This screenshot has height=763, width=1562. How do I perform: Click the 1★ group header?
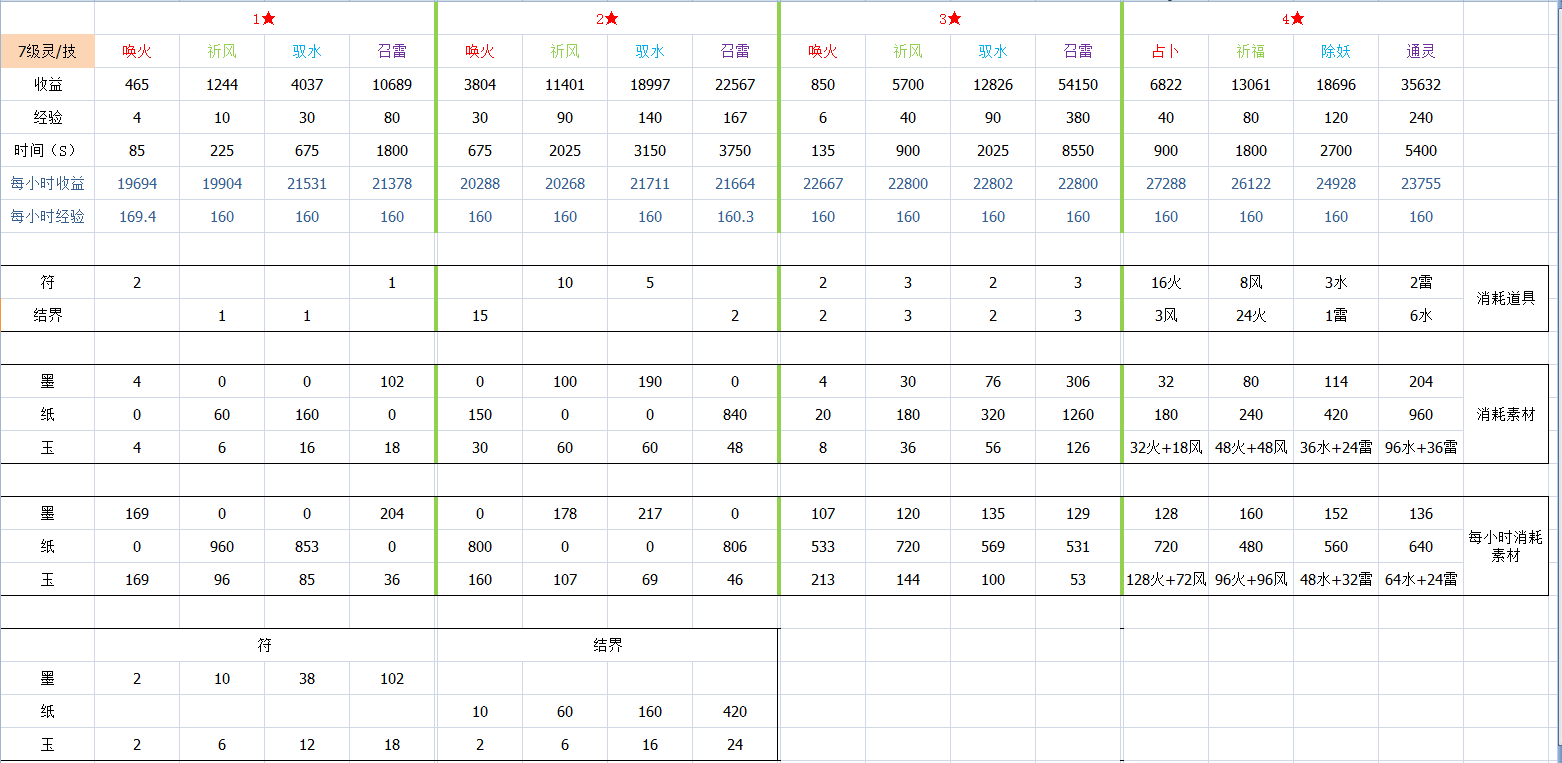click(265, 18)
